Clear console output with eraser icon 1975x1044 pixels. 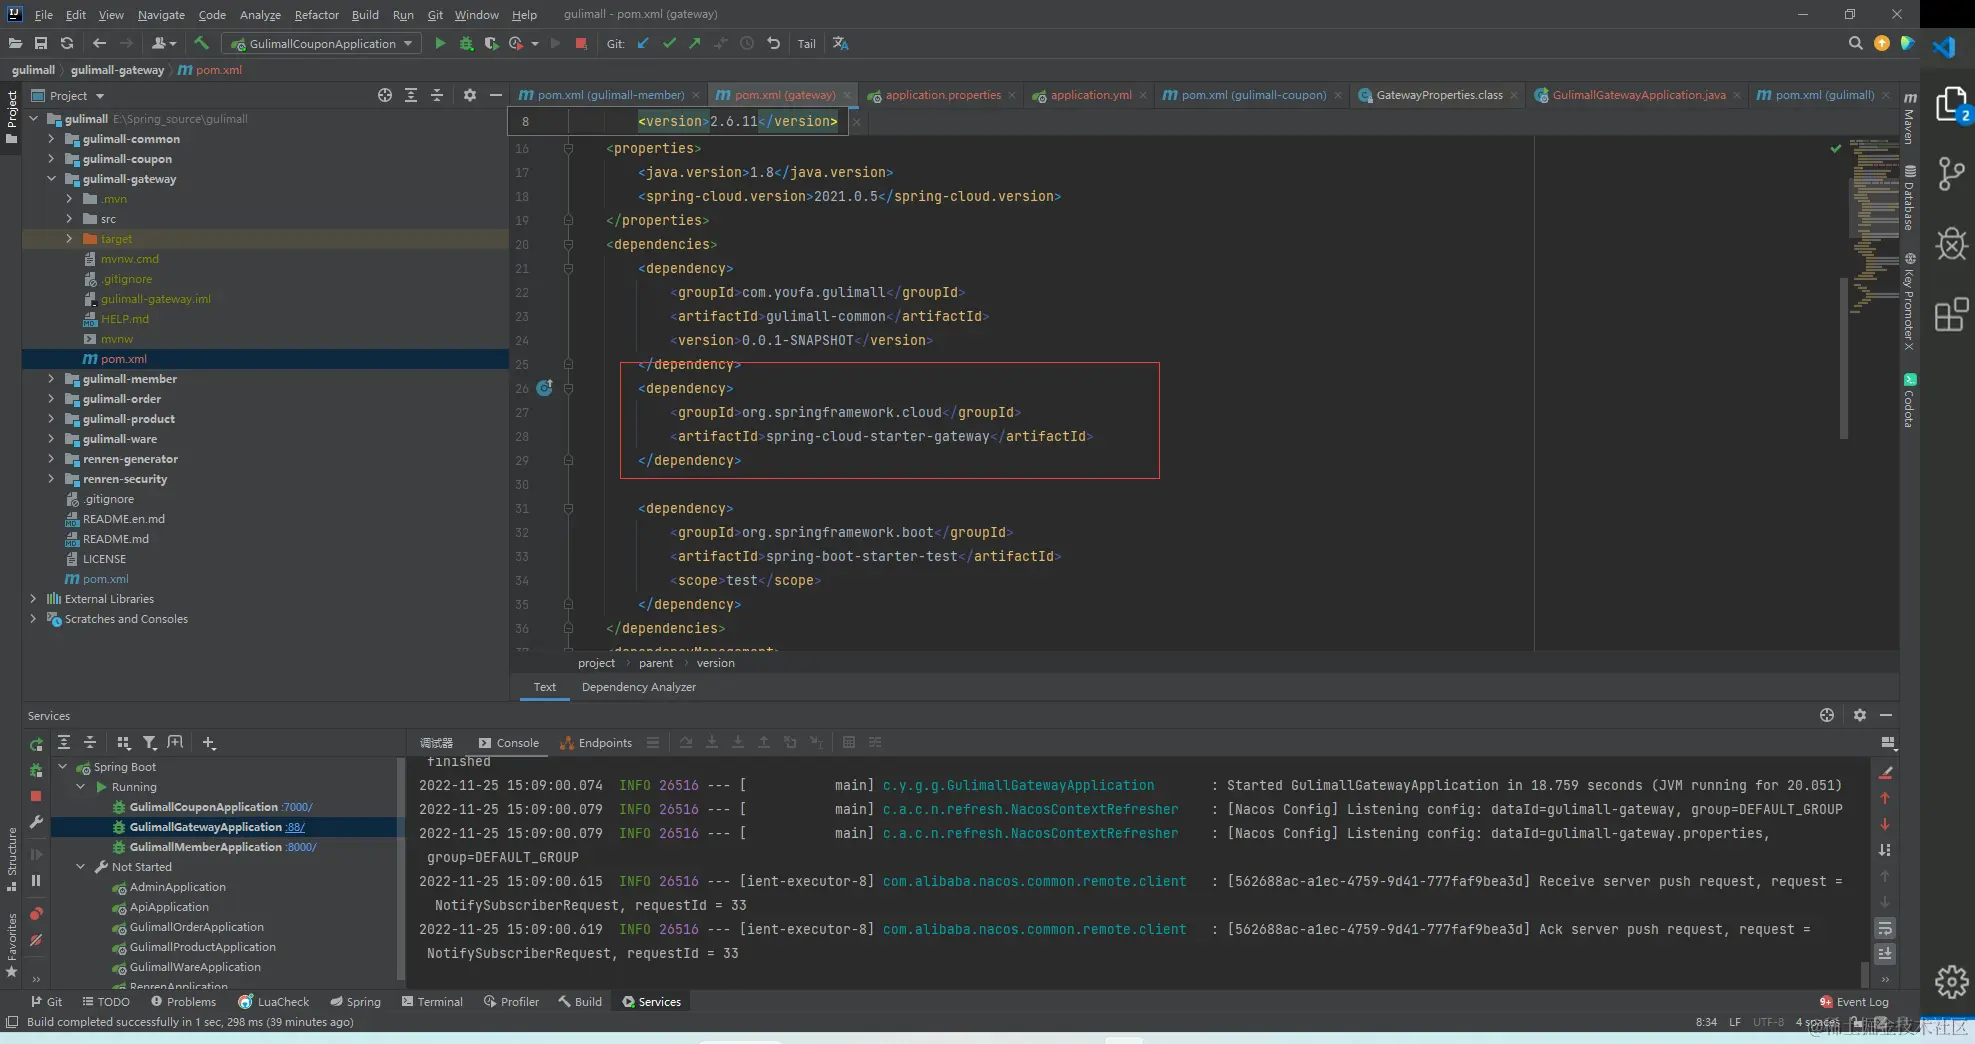pyautogui.click(x=1885, y=773)
